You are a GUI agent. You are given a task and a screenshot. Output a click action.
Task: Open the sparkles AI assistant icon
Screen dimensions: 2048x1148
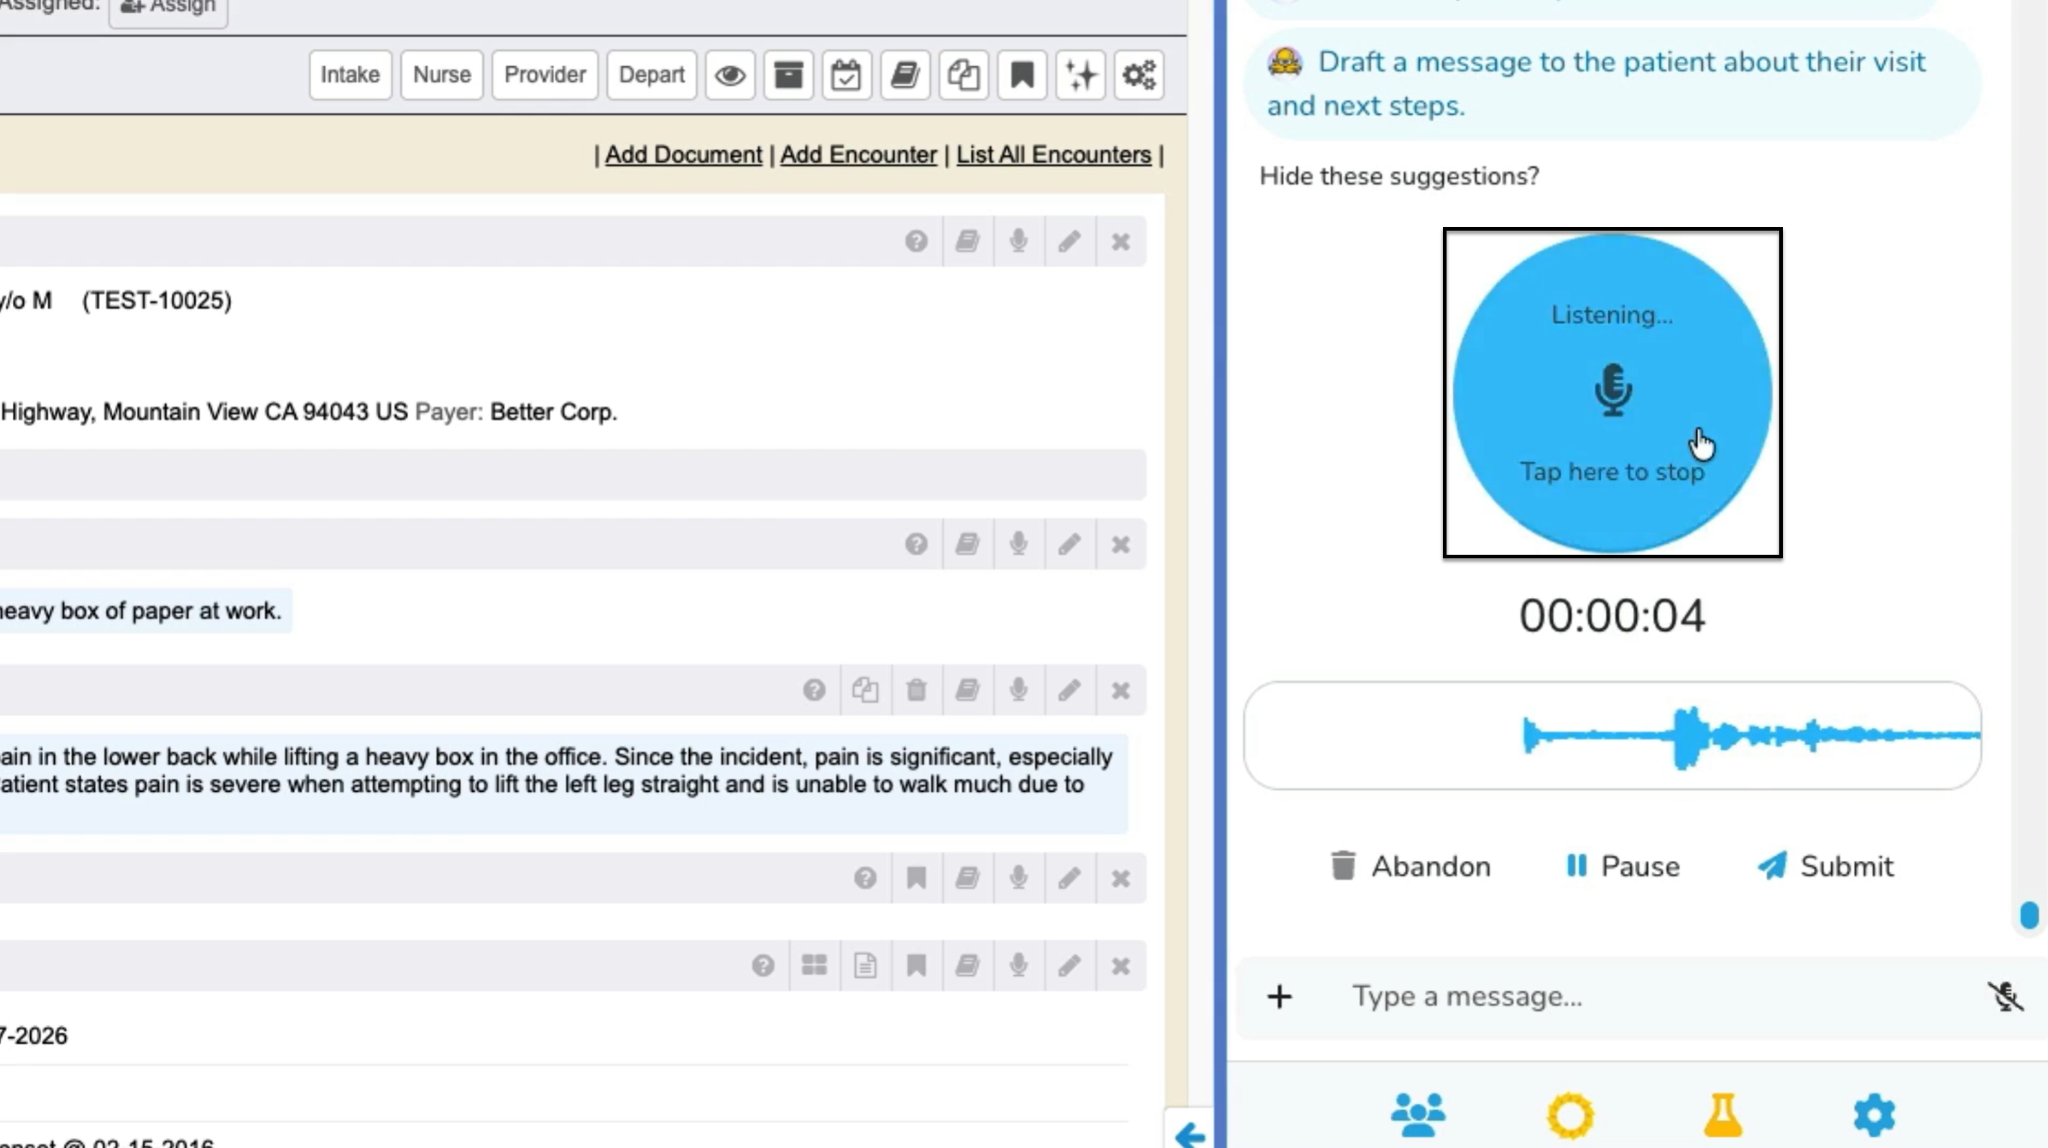point(1081,75)
